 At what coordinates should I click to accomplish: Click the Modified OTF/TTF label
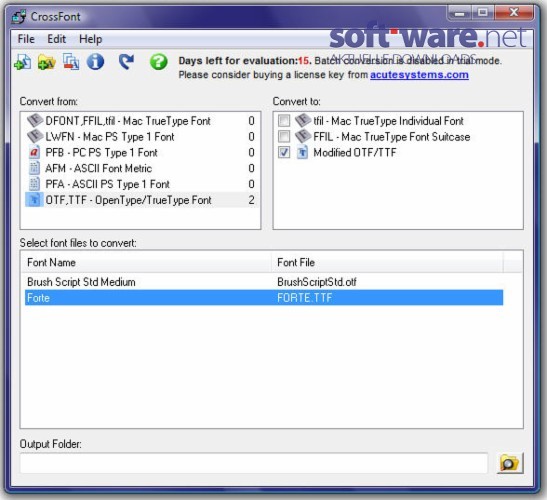(355, 152)
